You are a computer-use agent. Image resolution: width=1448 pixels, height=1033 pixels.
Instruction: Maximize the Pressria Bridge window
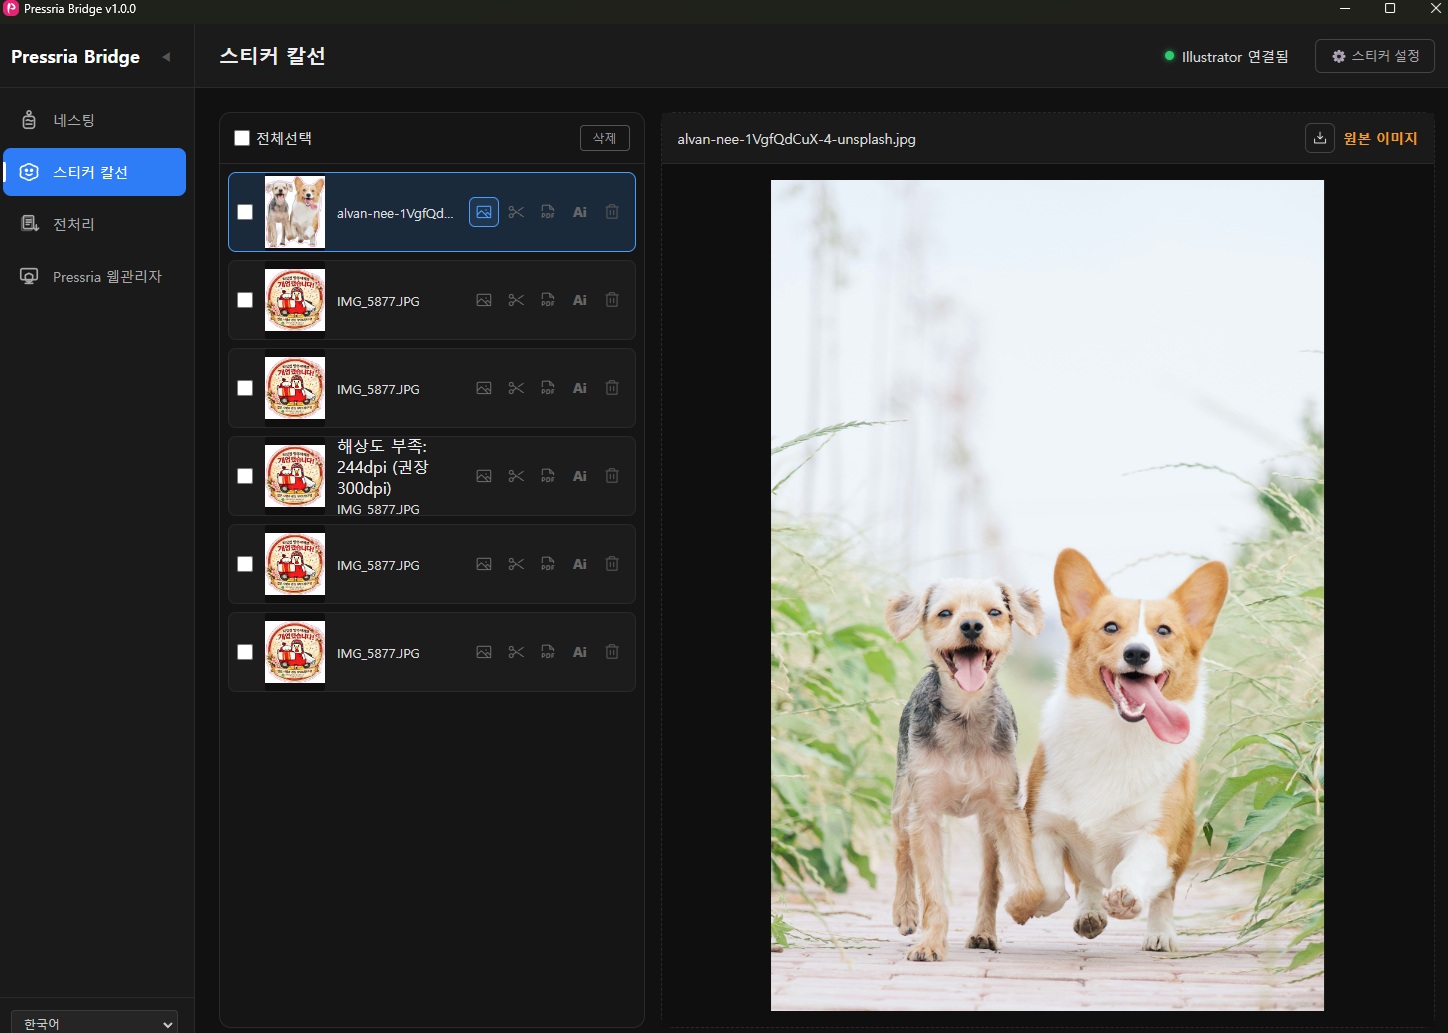pyautogui.click(x=1390, y=9)
